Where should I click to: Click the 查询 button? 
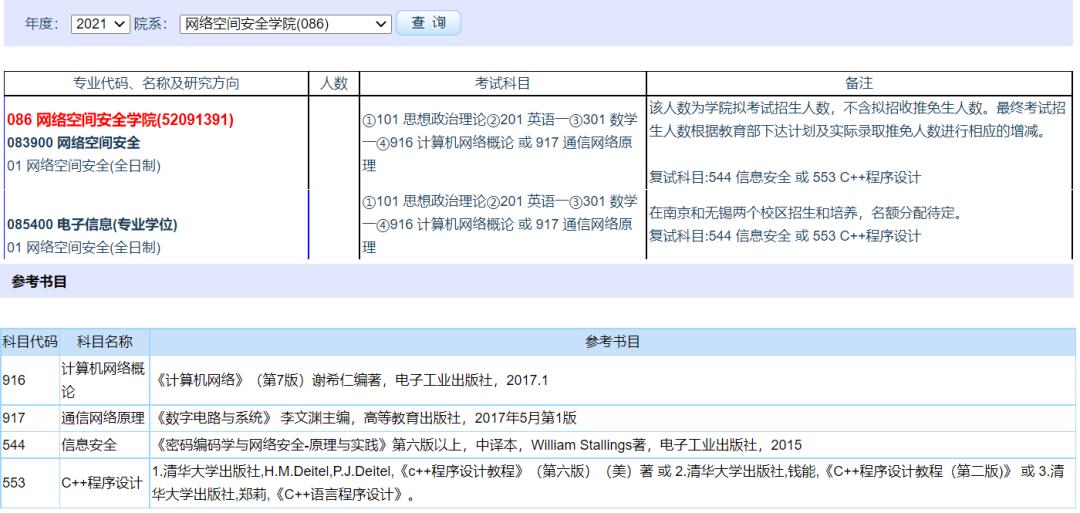click(428, 23)
